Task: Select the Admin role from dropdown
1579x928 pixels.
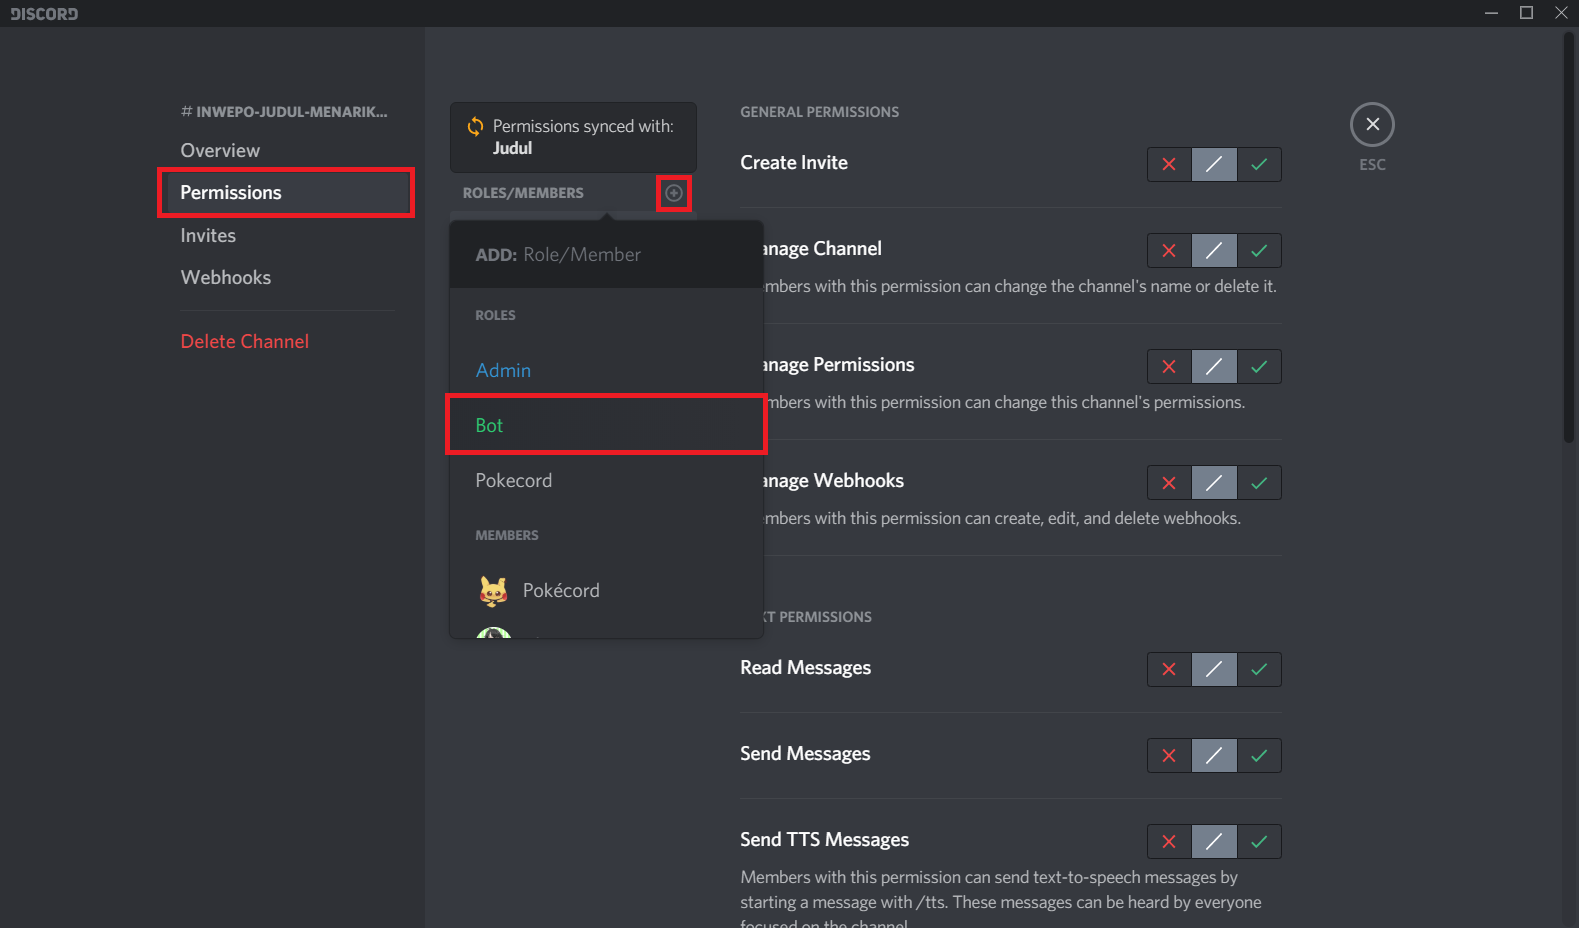Action: click(x=504, y=371)
